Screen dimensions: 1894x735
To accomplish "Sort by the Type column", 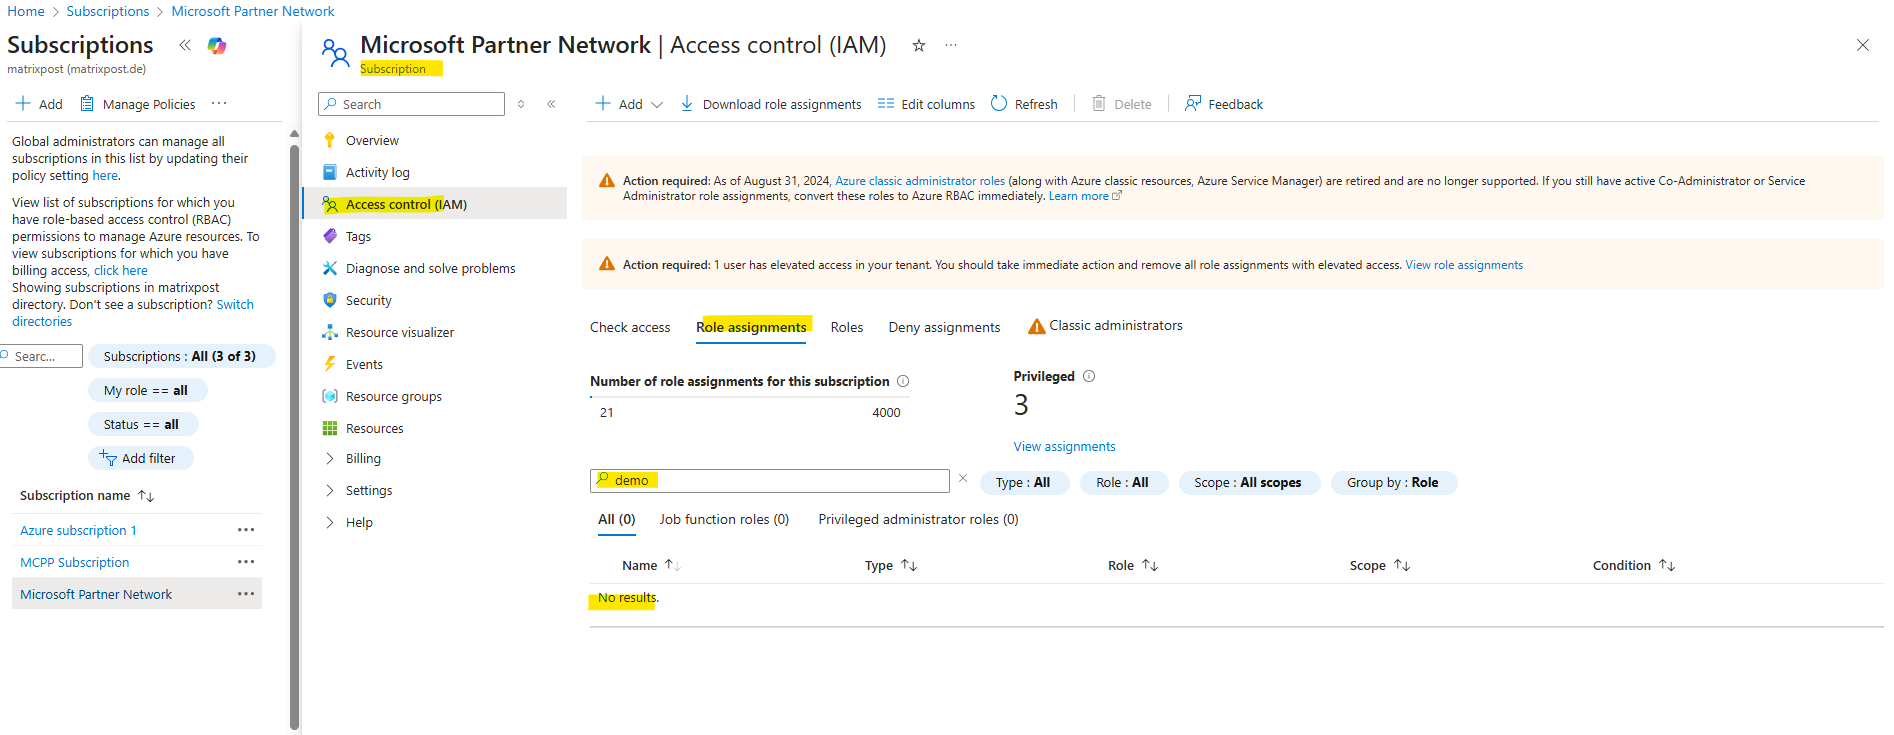I will click(890, 565).
